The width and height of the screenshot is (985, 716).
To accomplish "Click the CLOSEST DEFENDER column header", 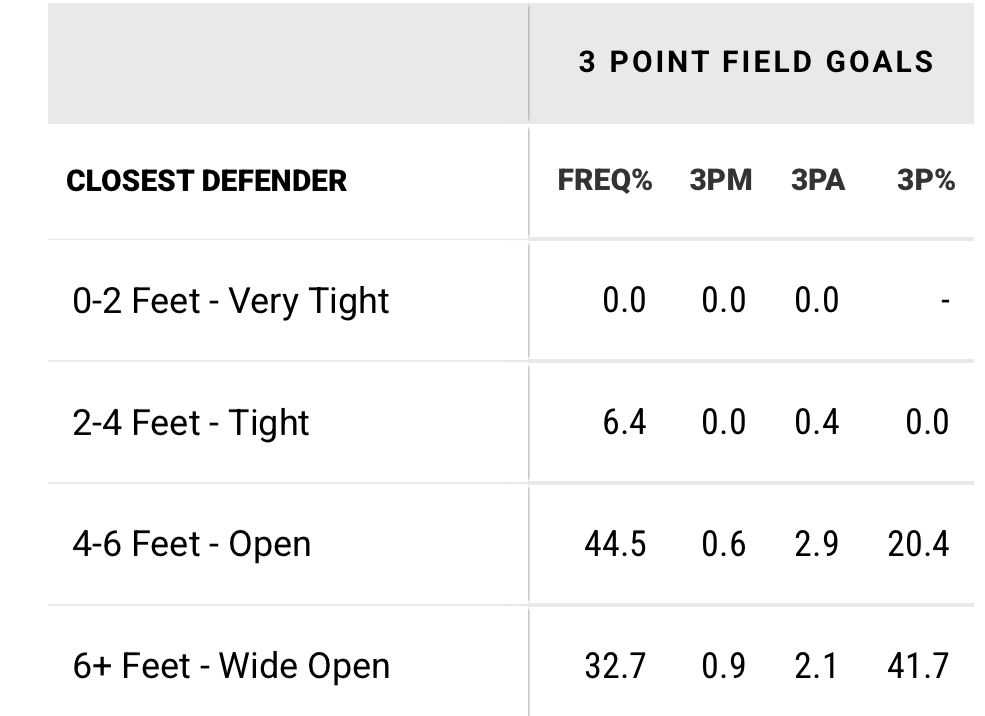I will click(x=207, y=181).
